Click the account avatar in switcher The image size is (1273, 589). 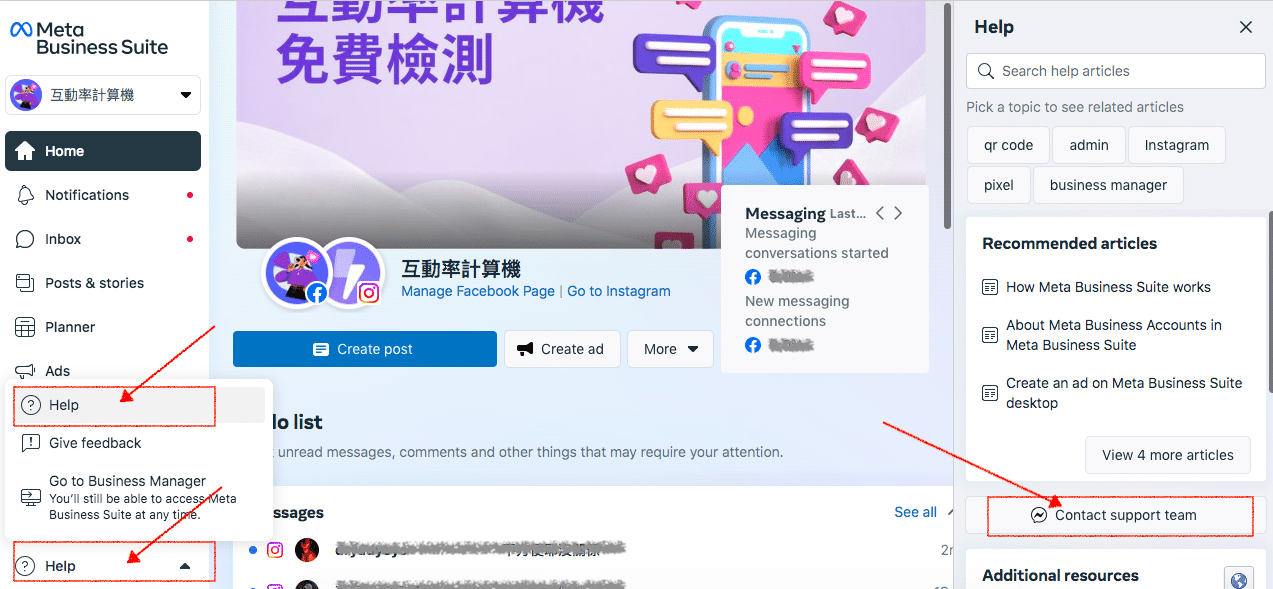(x=26, y=95)
